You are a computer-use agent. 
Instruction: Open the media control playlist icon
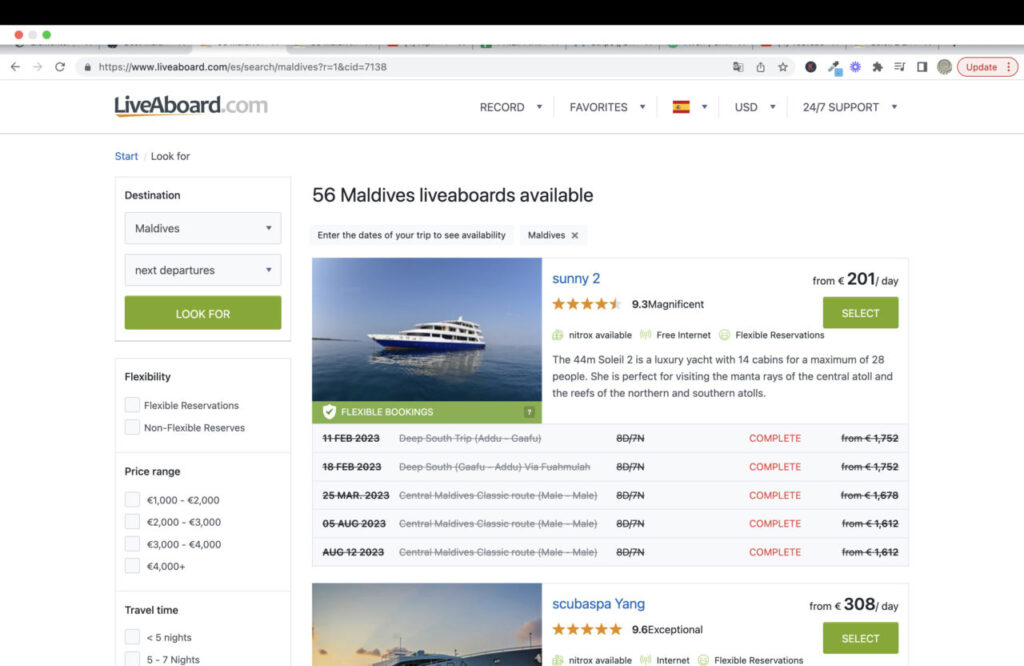click(899, 67)
